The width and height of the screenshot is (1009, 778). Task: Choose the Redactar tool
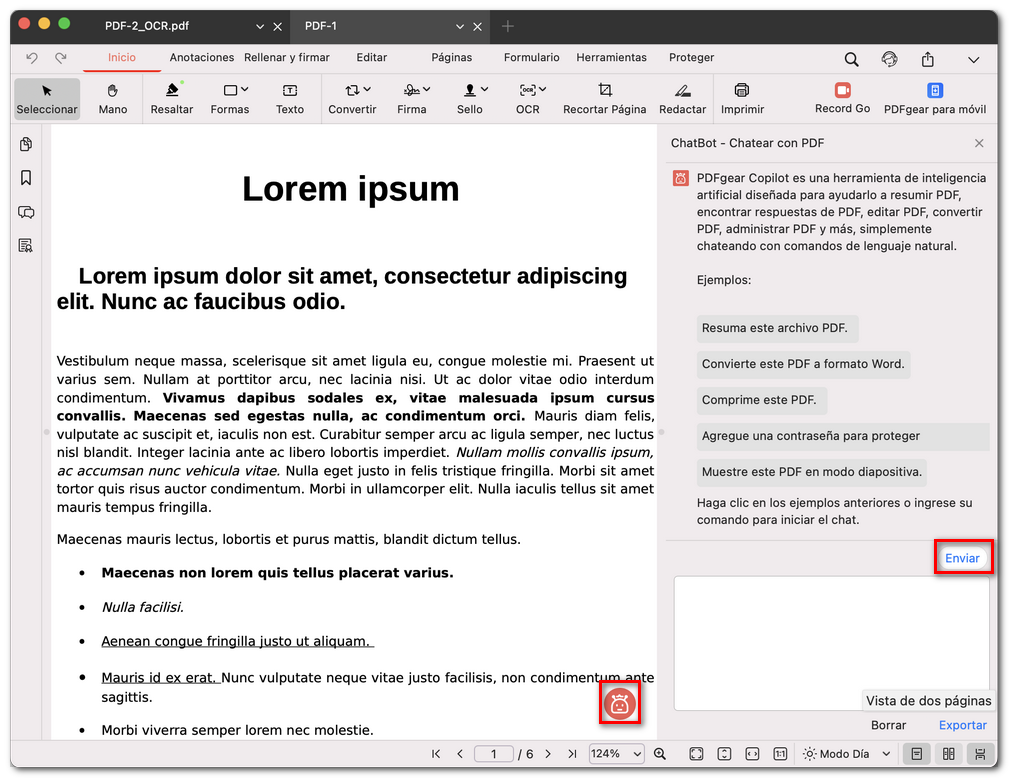(x=682, y=98)
